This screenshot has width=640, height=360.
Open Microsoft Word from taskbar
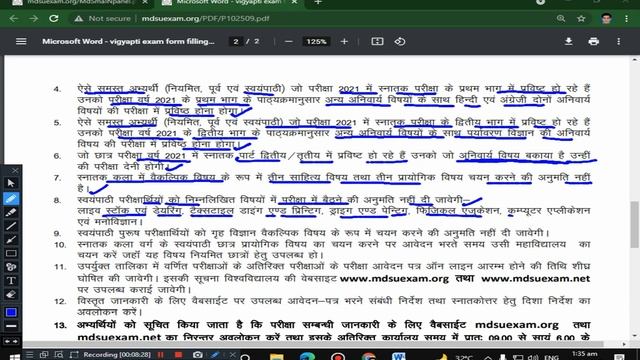[x=399, y=356]
